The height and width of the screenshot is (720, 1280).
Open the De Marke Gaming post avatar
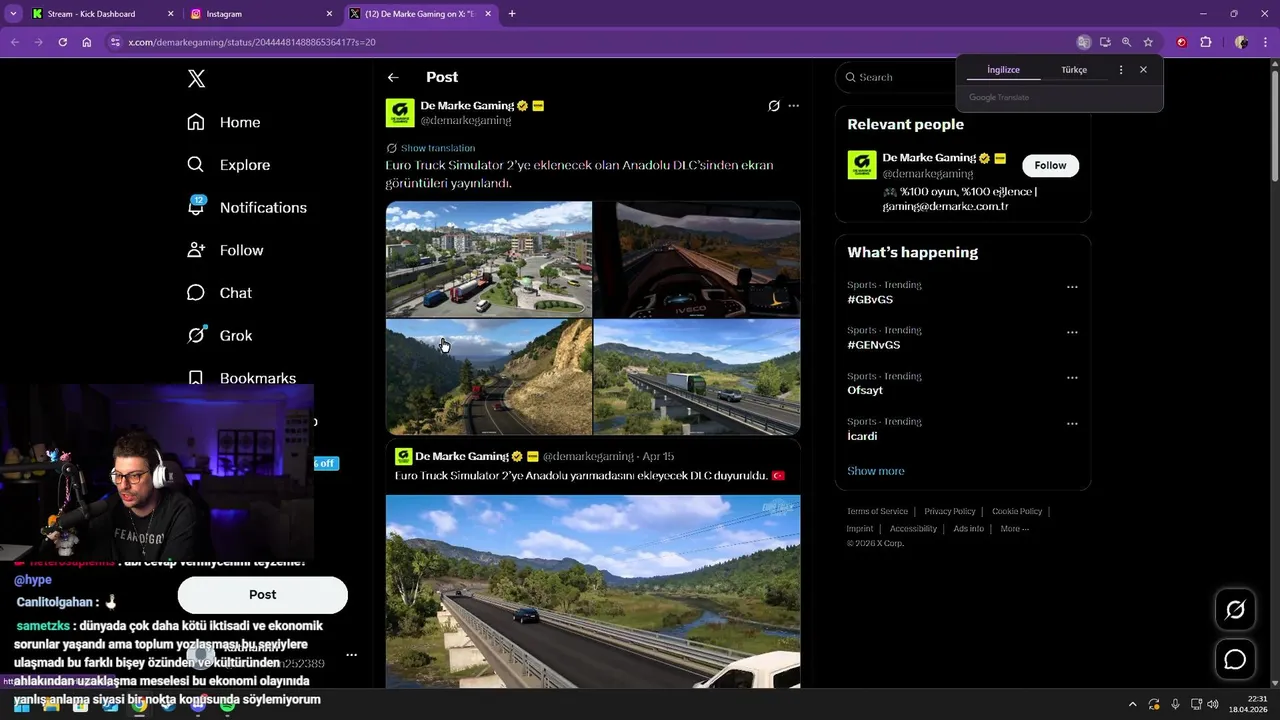(400, 113)
